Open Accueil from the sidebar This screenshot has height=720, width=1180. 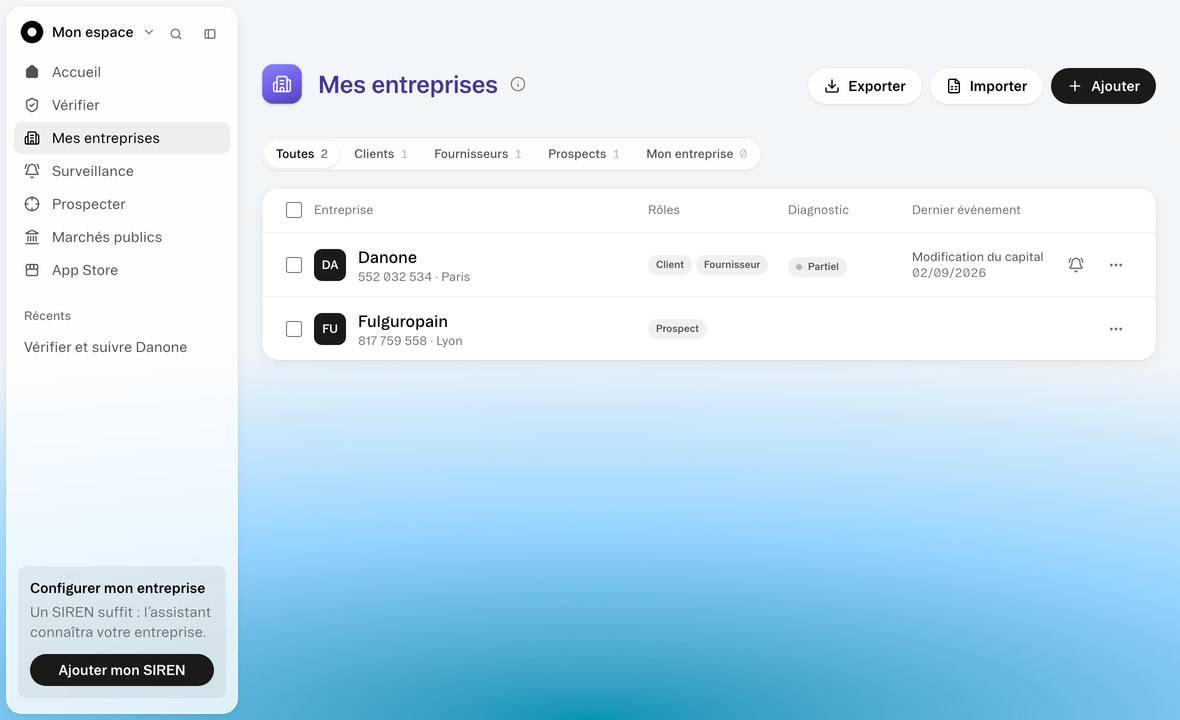click(122, 72)
